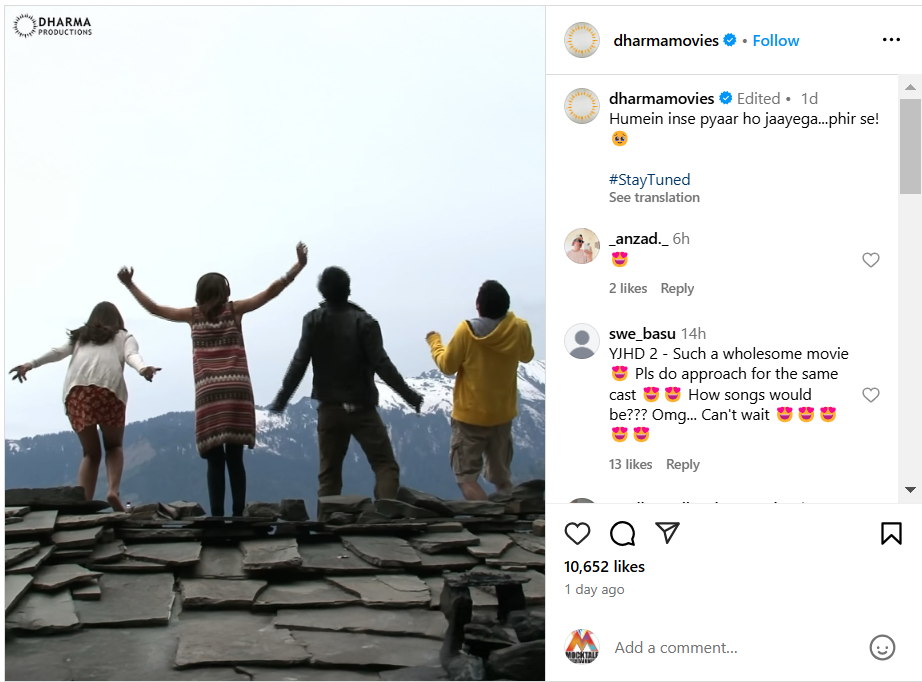Open the emoji picker in comment box
922x682 pixels.
point(882,647)
